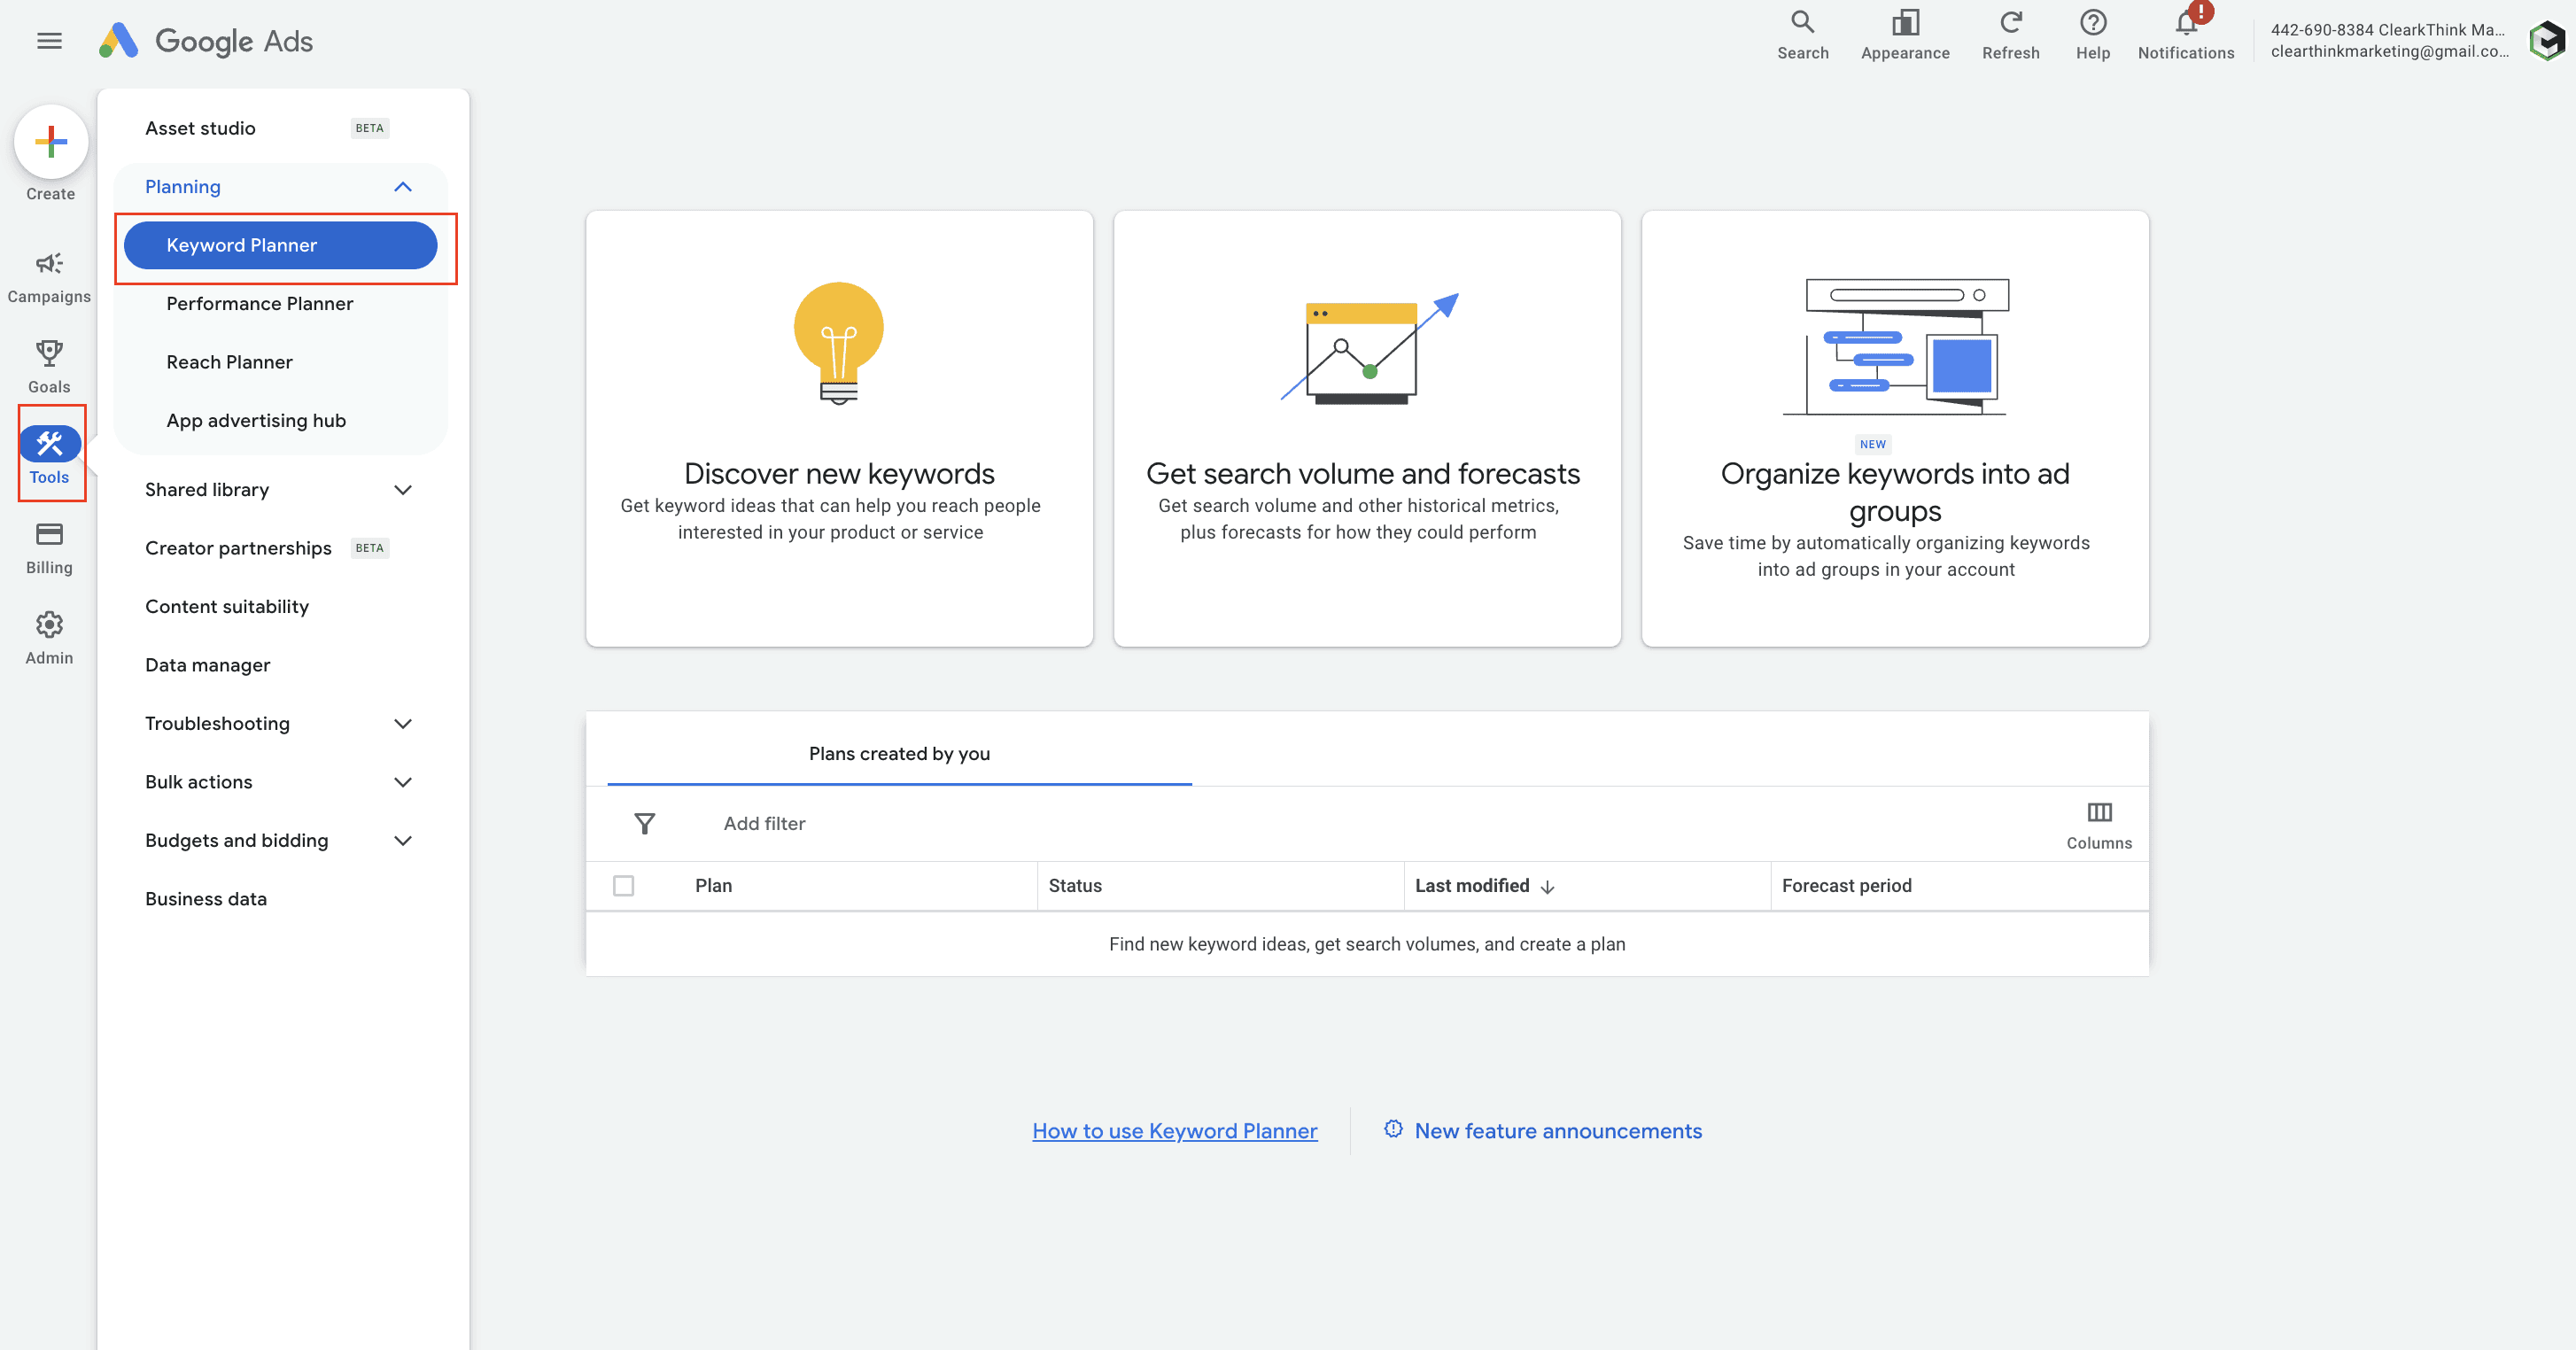Collapse the Planning section
2576x1350 pixels.
(402, 187)
